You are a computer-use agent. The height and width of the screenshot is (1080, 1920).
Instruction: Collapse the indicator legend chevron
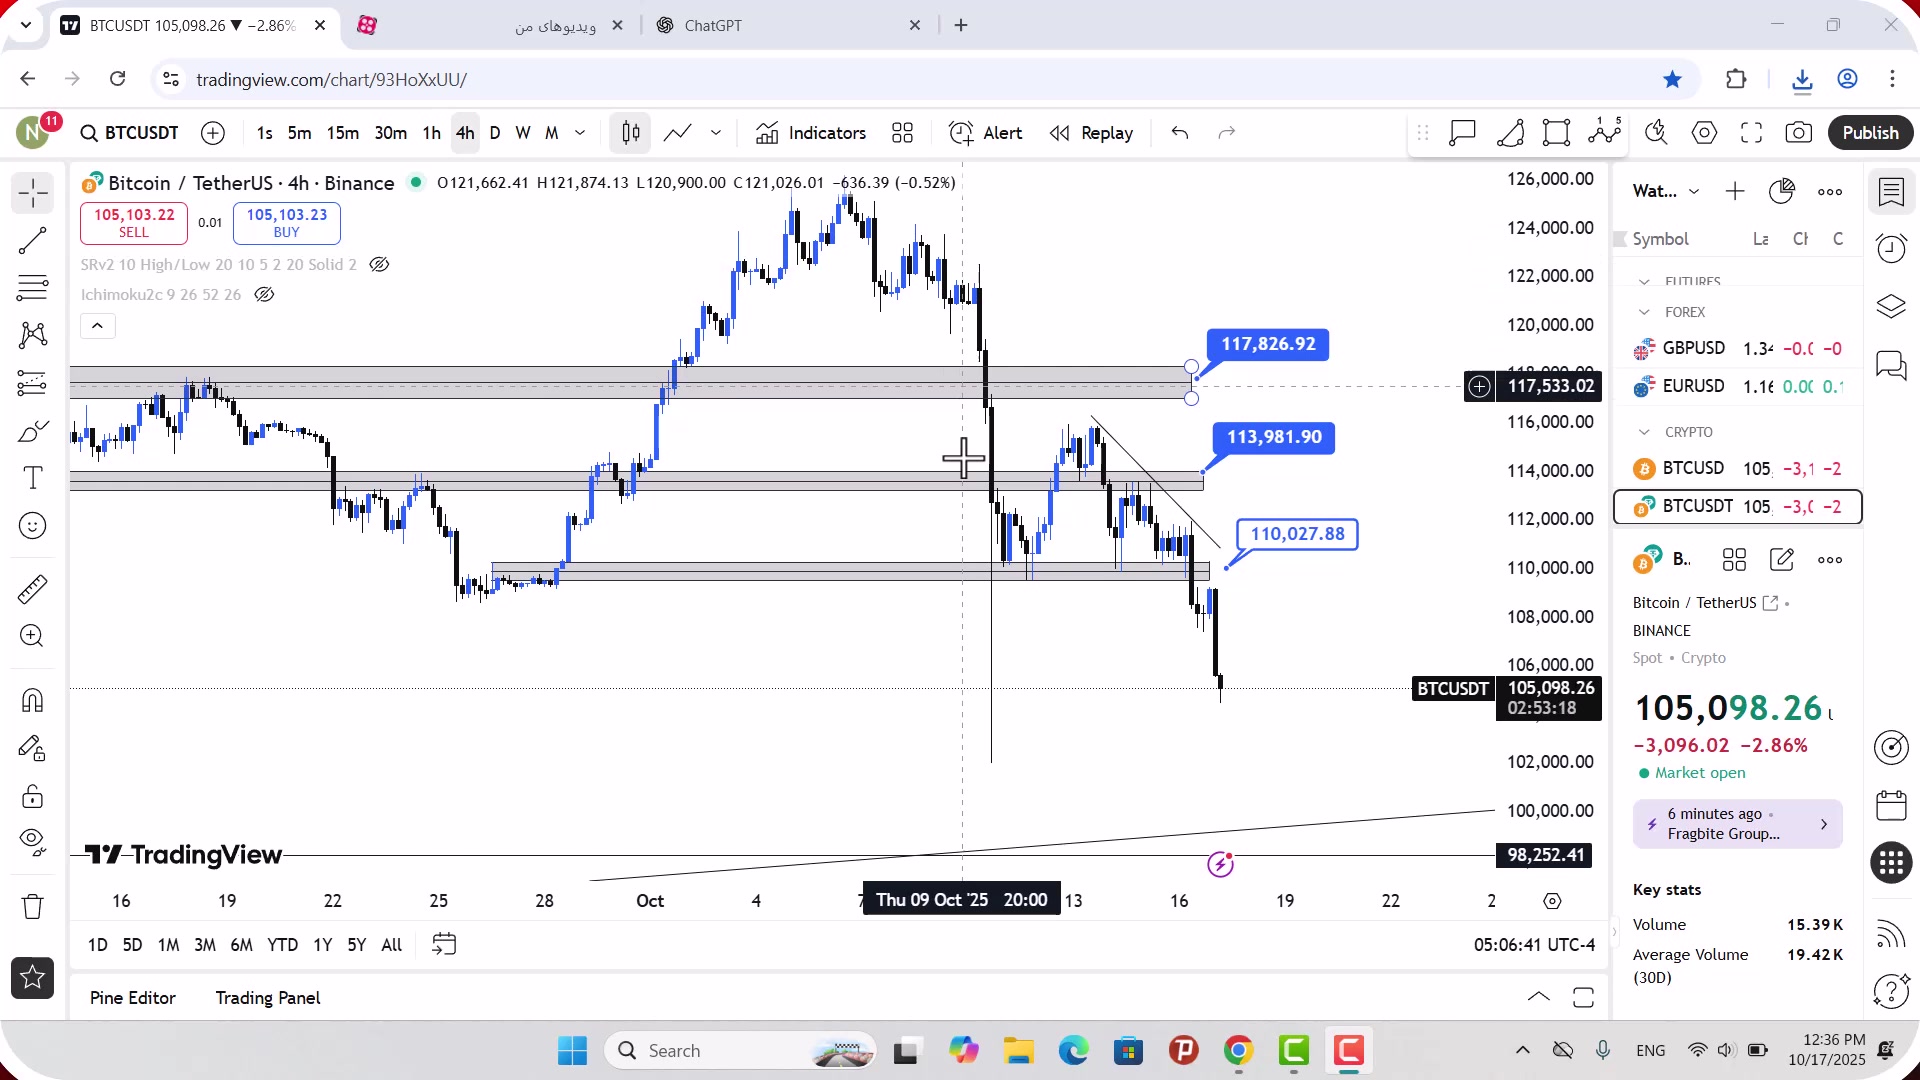tap(97, 326)
